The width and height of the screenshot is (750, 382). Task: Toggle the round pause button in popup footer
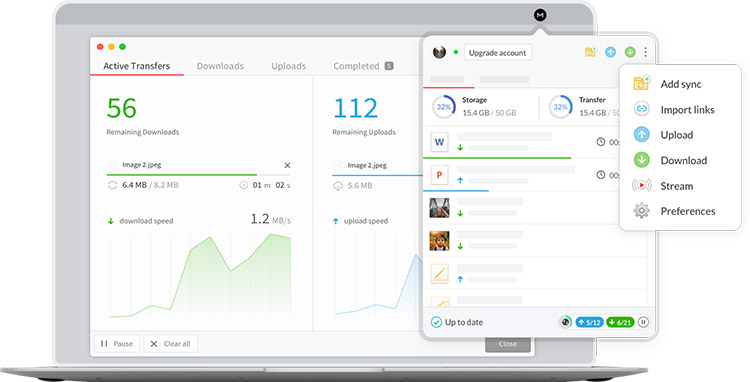click(x=643, y=322)
